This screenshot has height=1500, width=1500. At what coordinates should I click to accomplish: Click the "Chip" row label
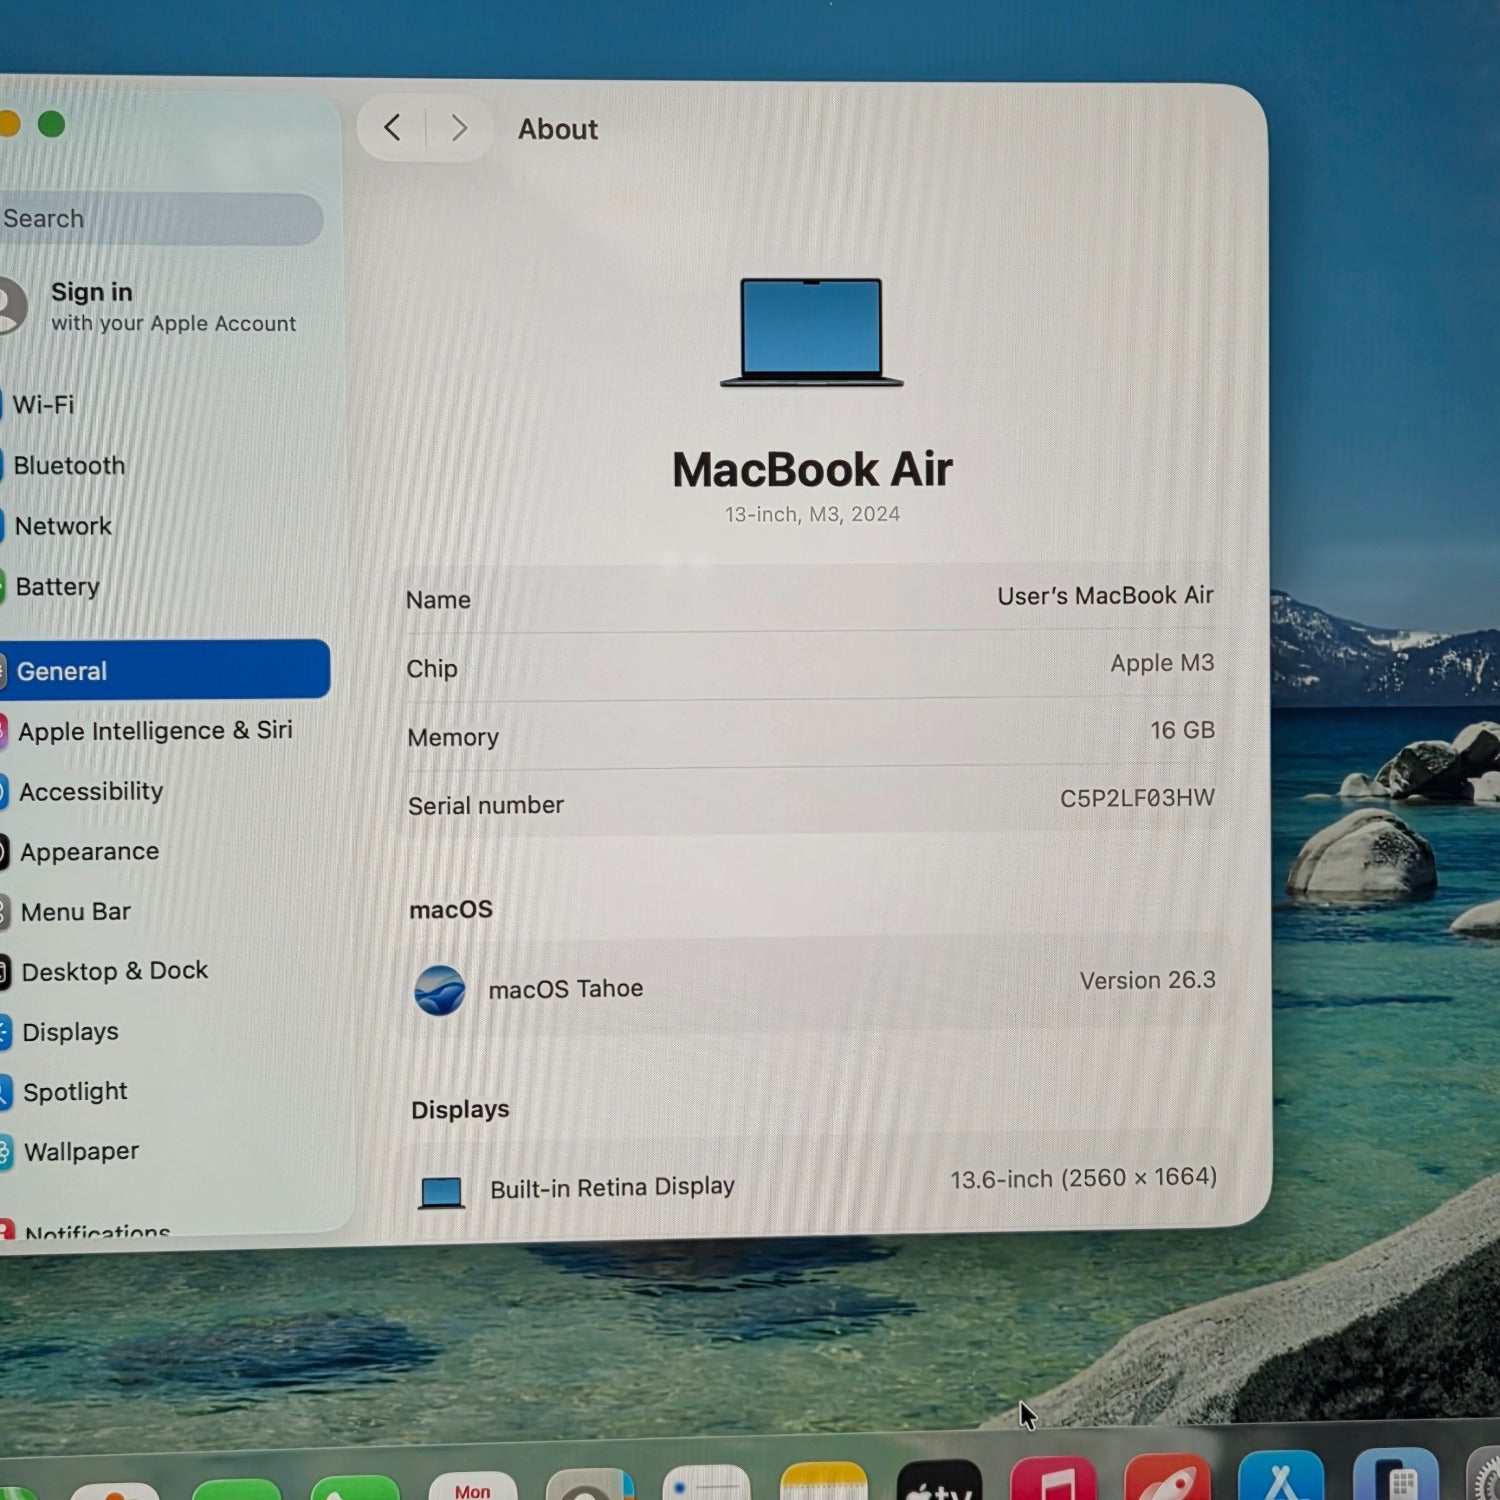click(432, 669)
